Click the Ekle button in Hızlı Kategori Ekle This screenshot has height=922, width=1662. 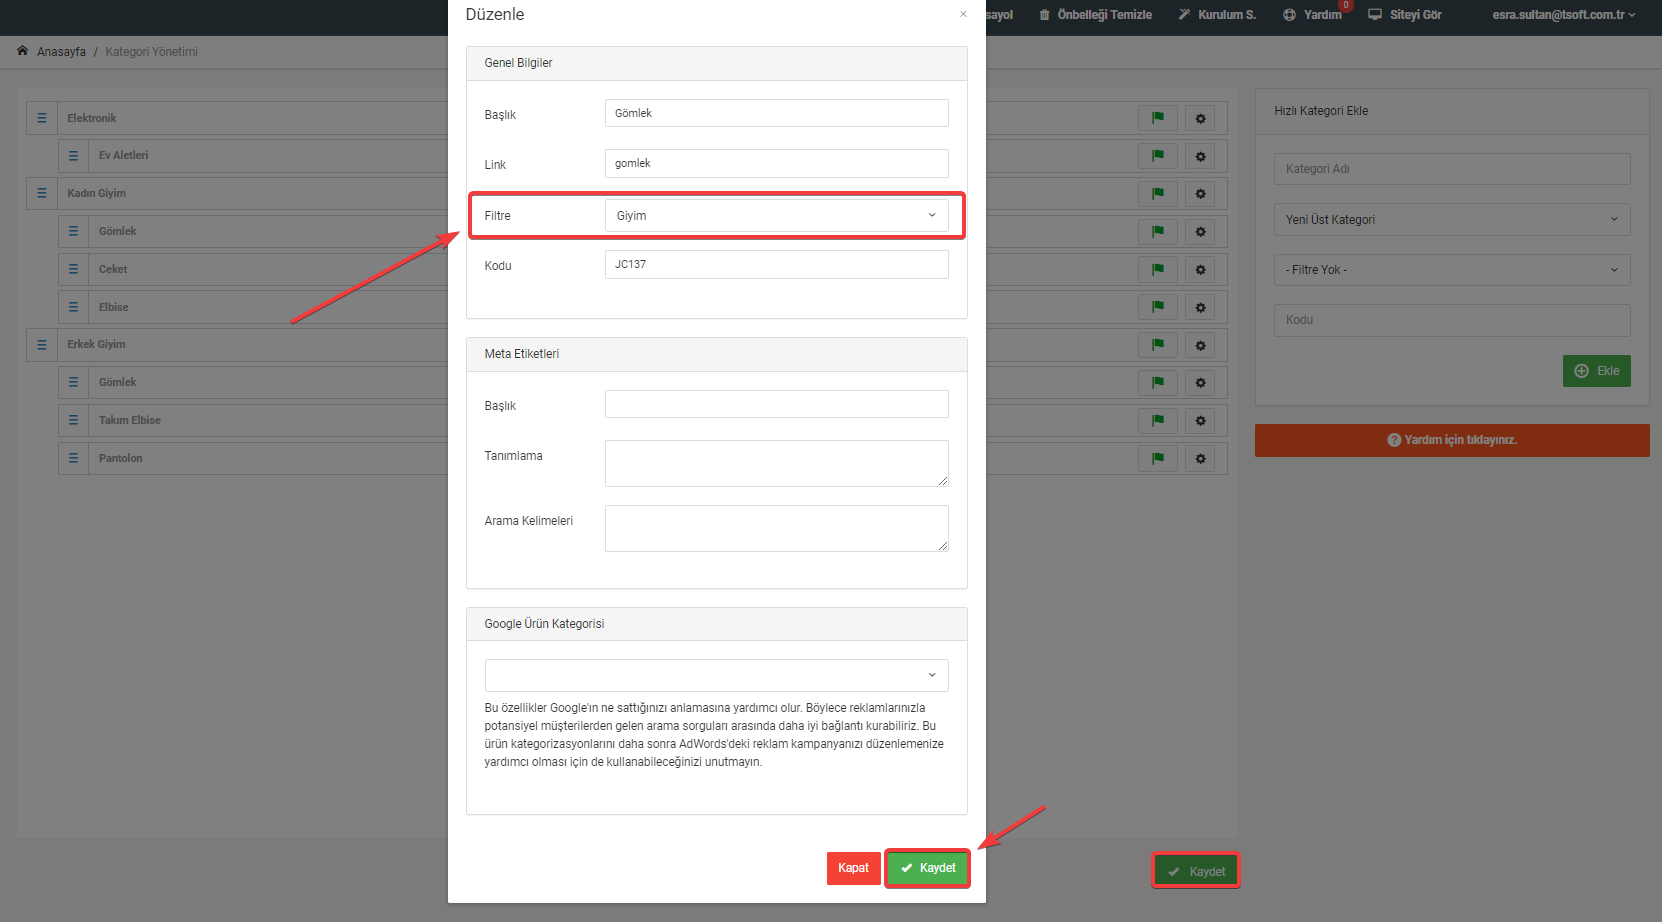[x=1597, y=371]
